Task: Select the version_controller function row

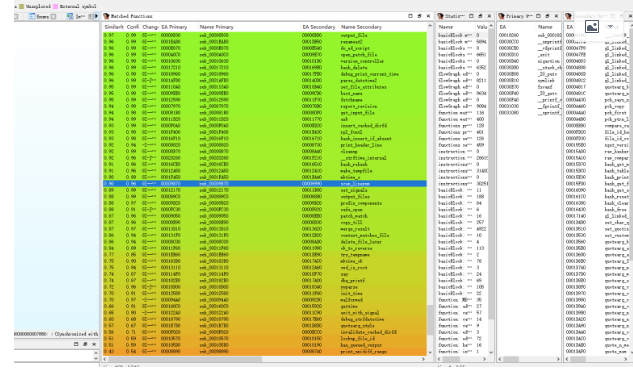Action: [x=264, y=61]
